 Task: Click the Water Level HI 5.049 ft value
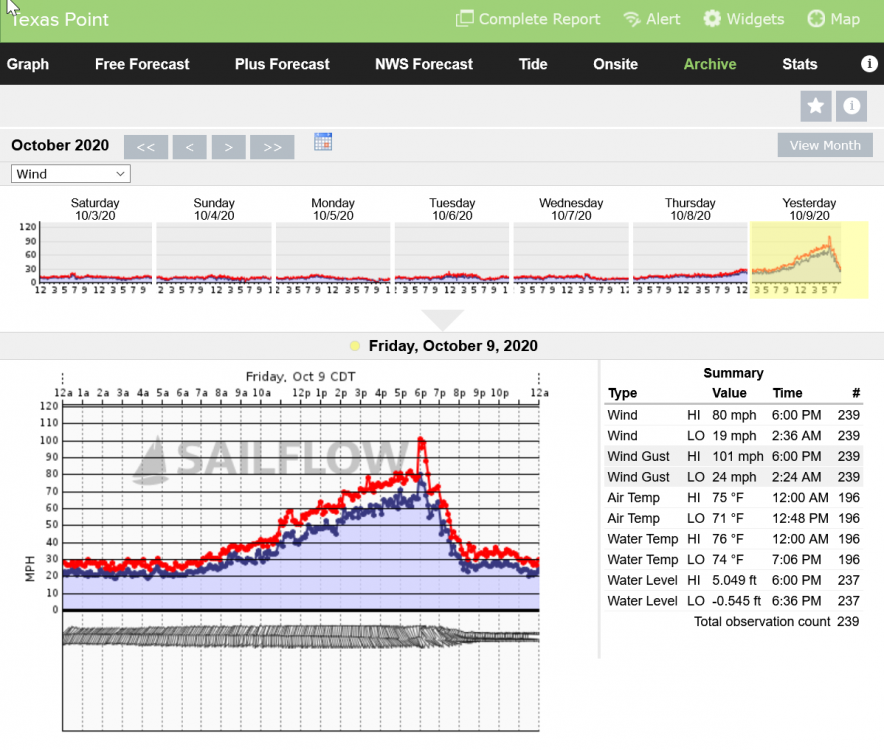734,580
